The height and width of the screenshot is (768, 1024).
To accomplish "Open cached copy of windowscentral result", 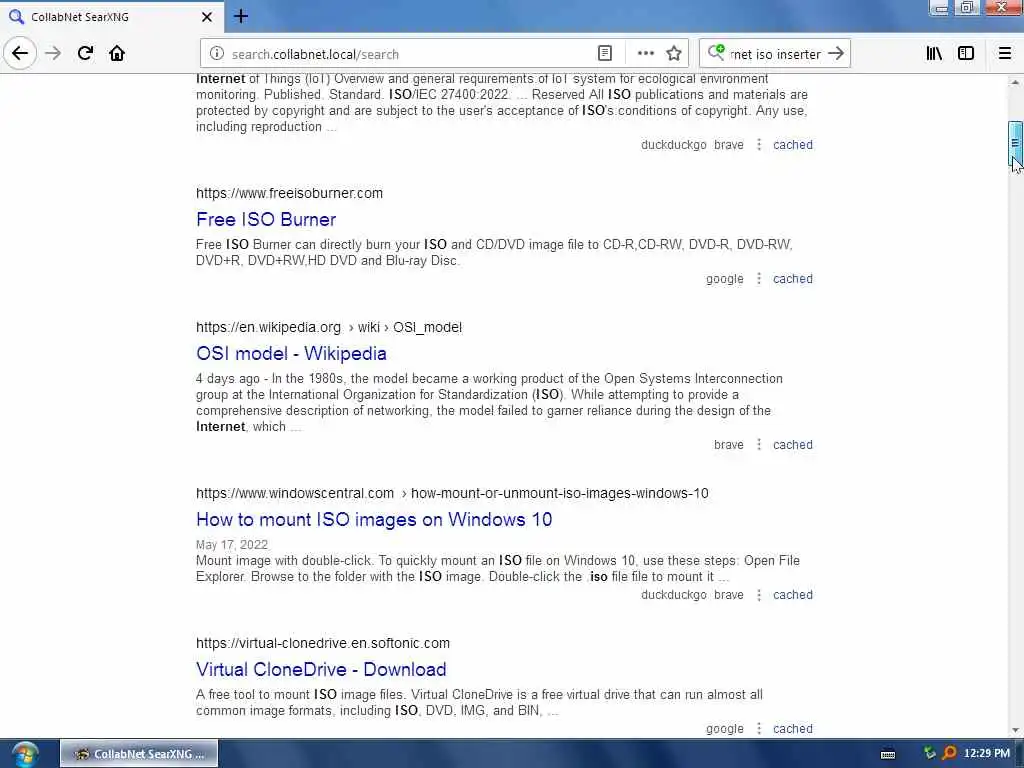I will click(793, 595).
